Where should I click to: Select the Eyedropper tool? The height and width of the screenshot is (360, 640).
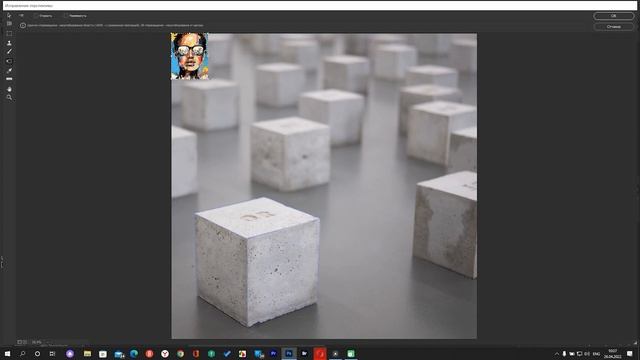pos(9,71)
